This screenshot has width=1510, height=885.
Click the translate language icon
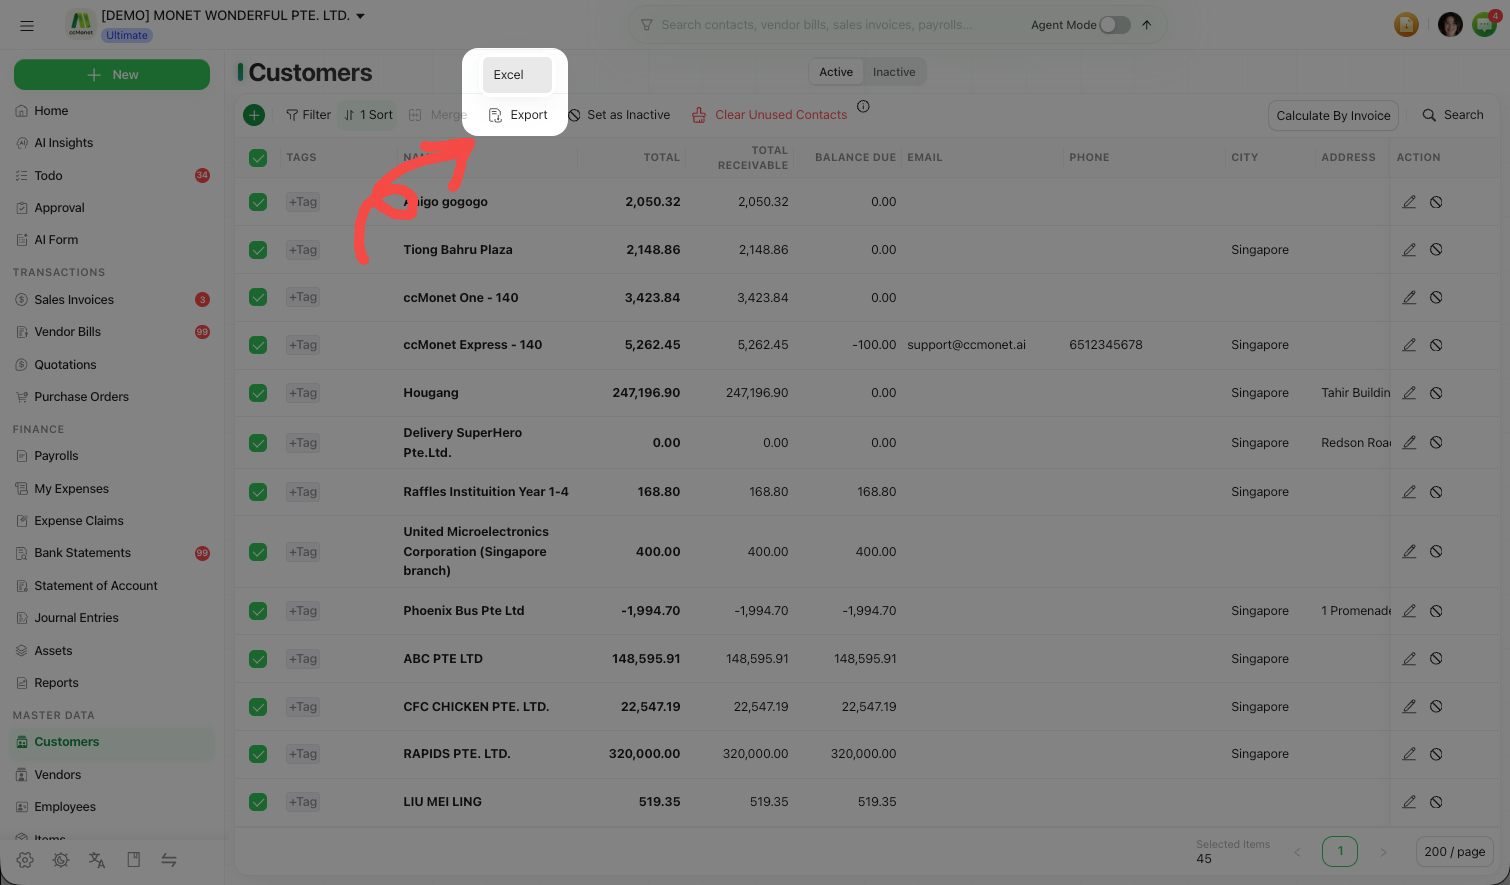coord(97,860)
